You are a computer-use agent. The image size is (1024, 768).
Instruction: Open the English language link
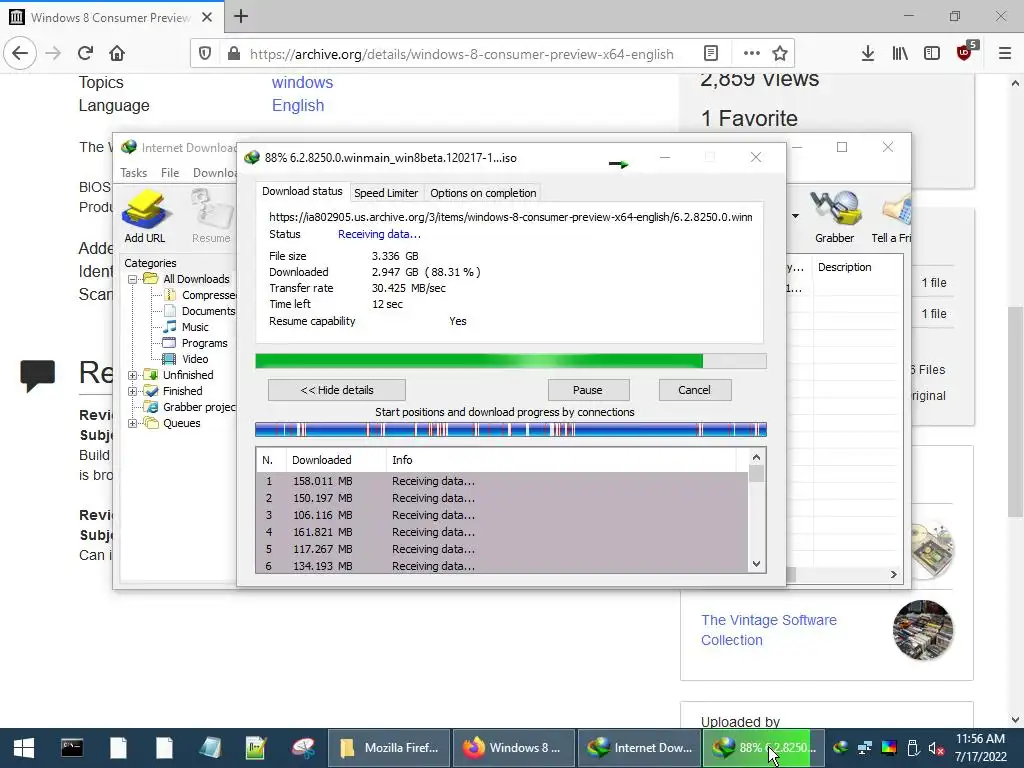click(x=298, y=105)
